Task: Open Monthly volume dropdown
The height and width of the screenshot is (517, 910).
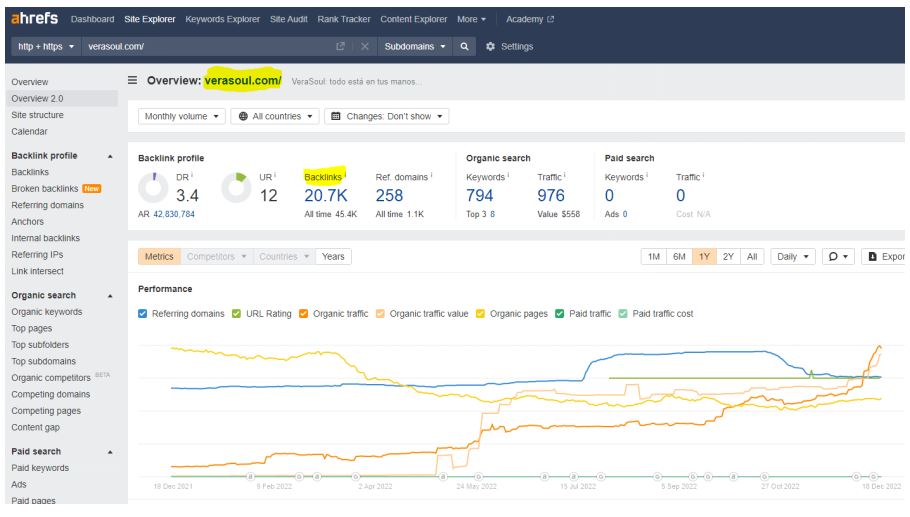Action: (182, 116)
